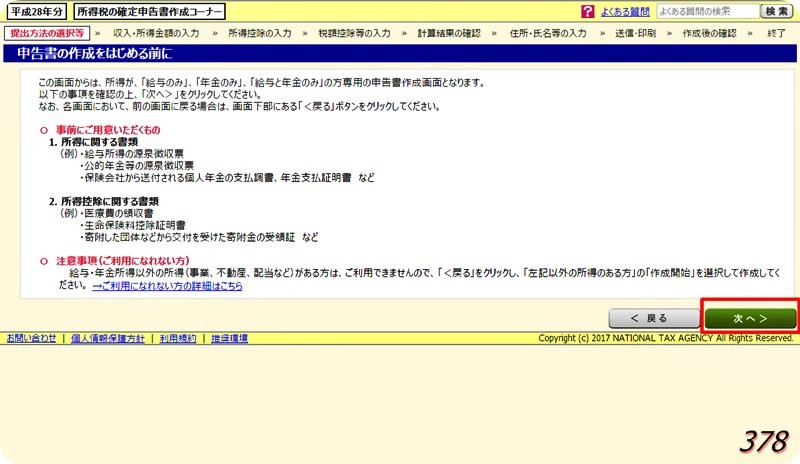800x464 pixels.
Task: Open the 推奨環境 footer link
Action: coord(229,338)
